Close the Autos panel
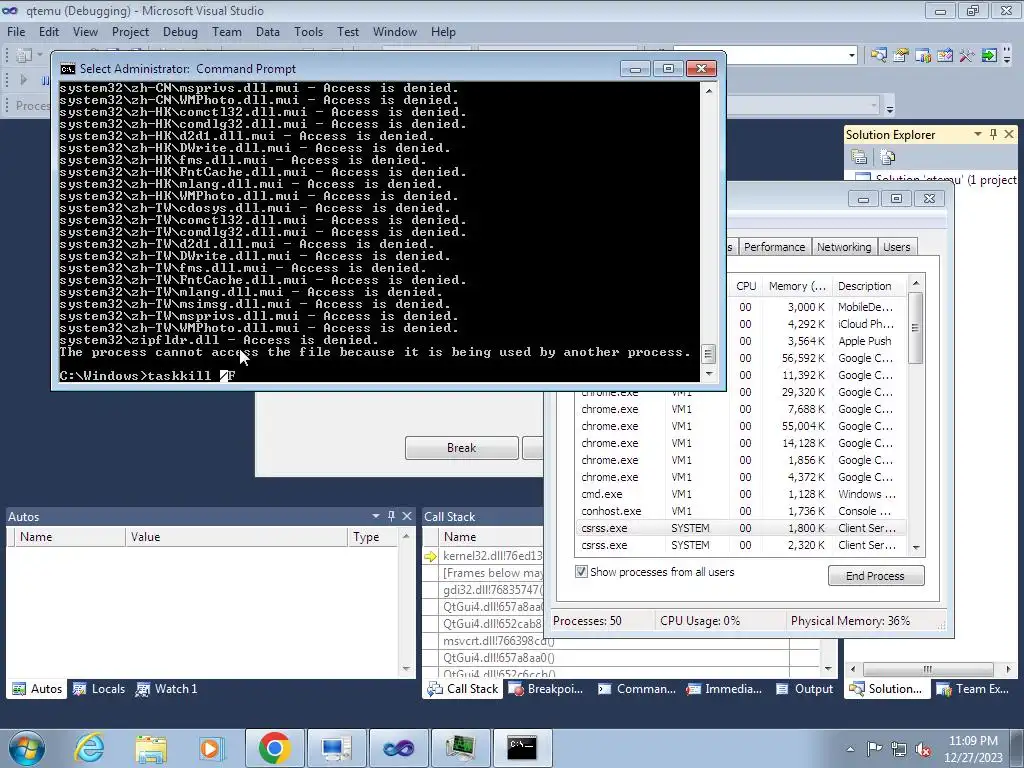 [407, 516]
